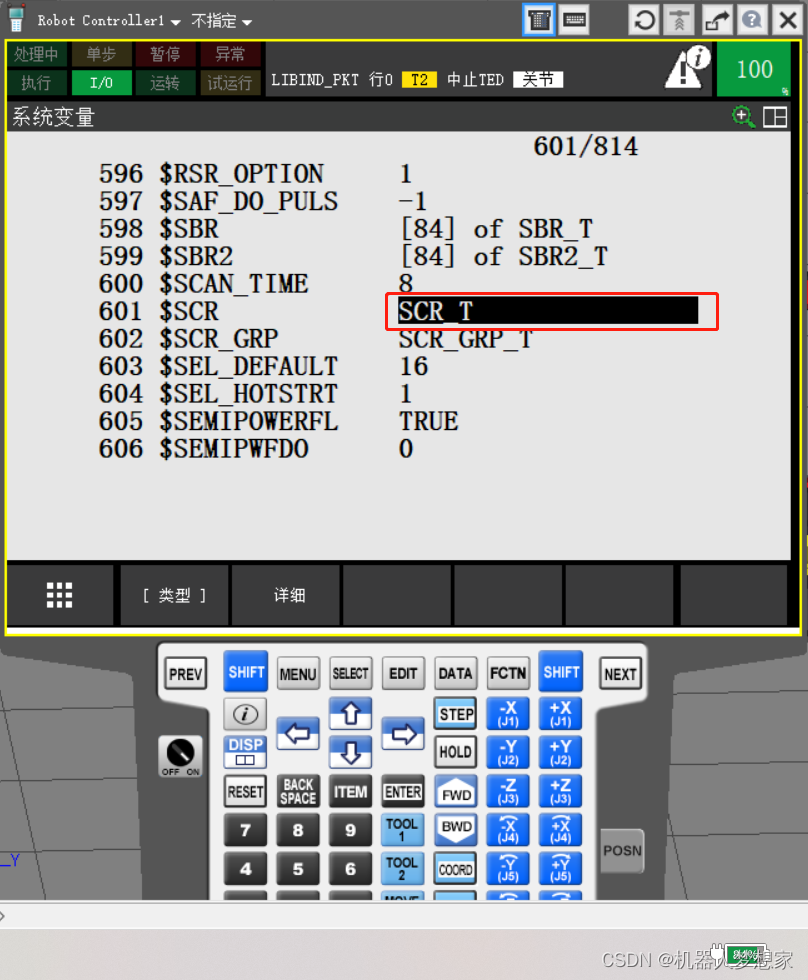
Task: Click the -X rotation (J4) jog key
Action: pyautogui.click(x=508, y=829)
